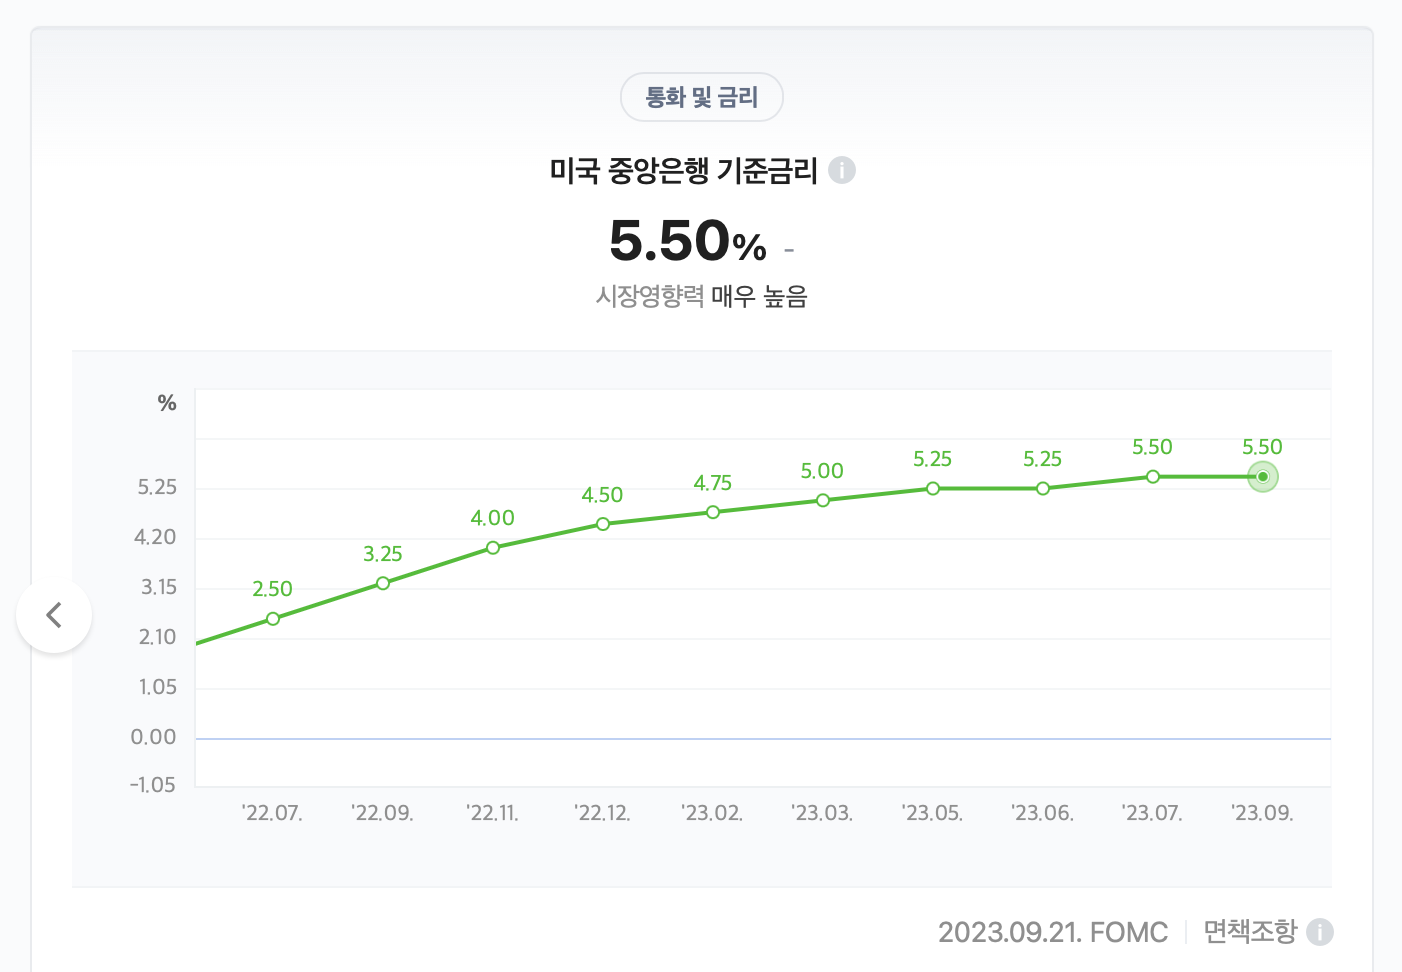Screen dimensions: 1402x972
Task: Select the highlighted '23.09. data point
Action: click(1262, 477)
